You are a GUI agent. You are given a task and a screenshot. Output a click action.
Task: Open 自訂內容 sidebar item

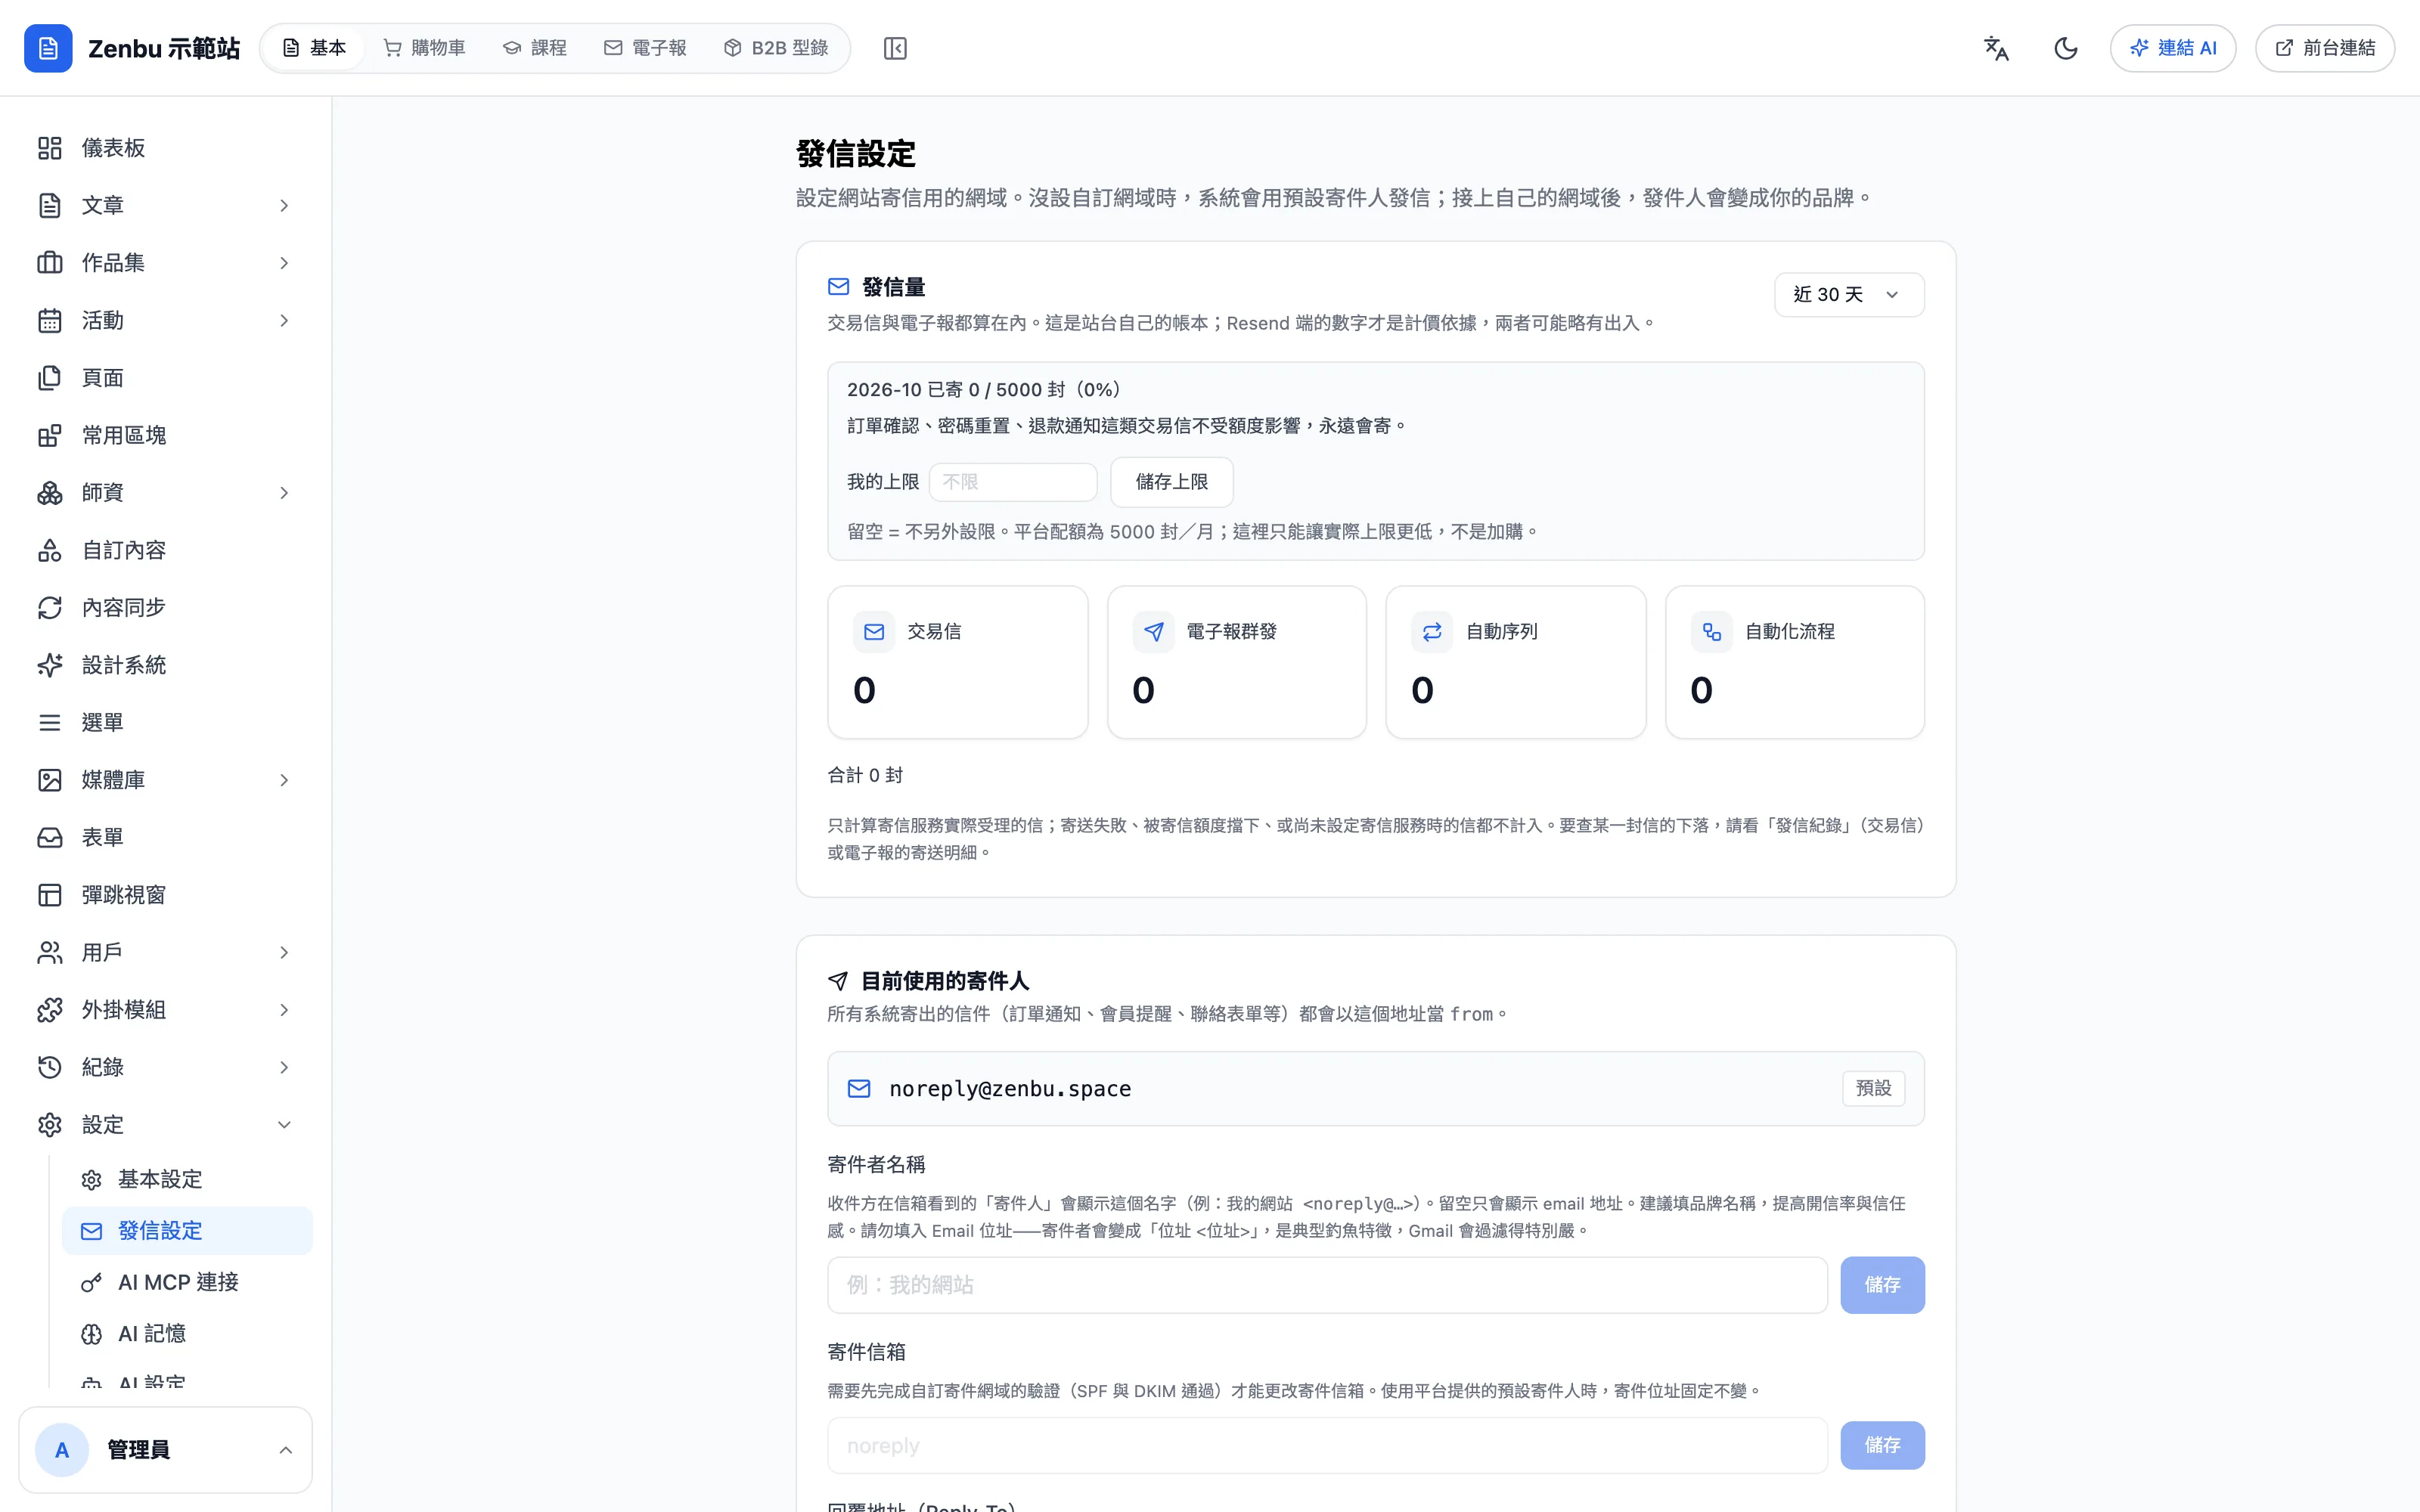(166, 550)
